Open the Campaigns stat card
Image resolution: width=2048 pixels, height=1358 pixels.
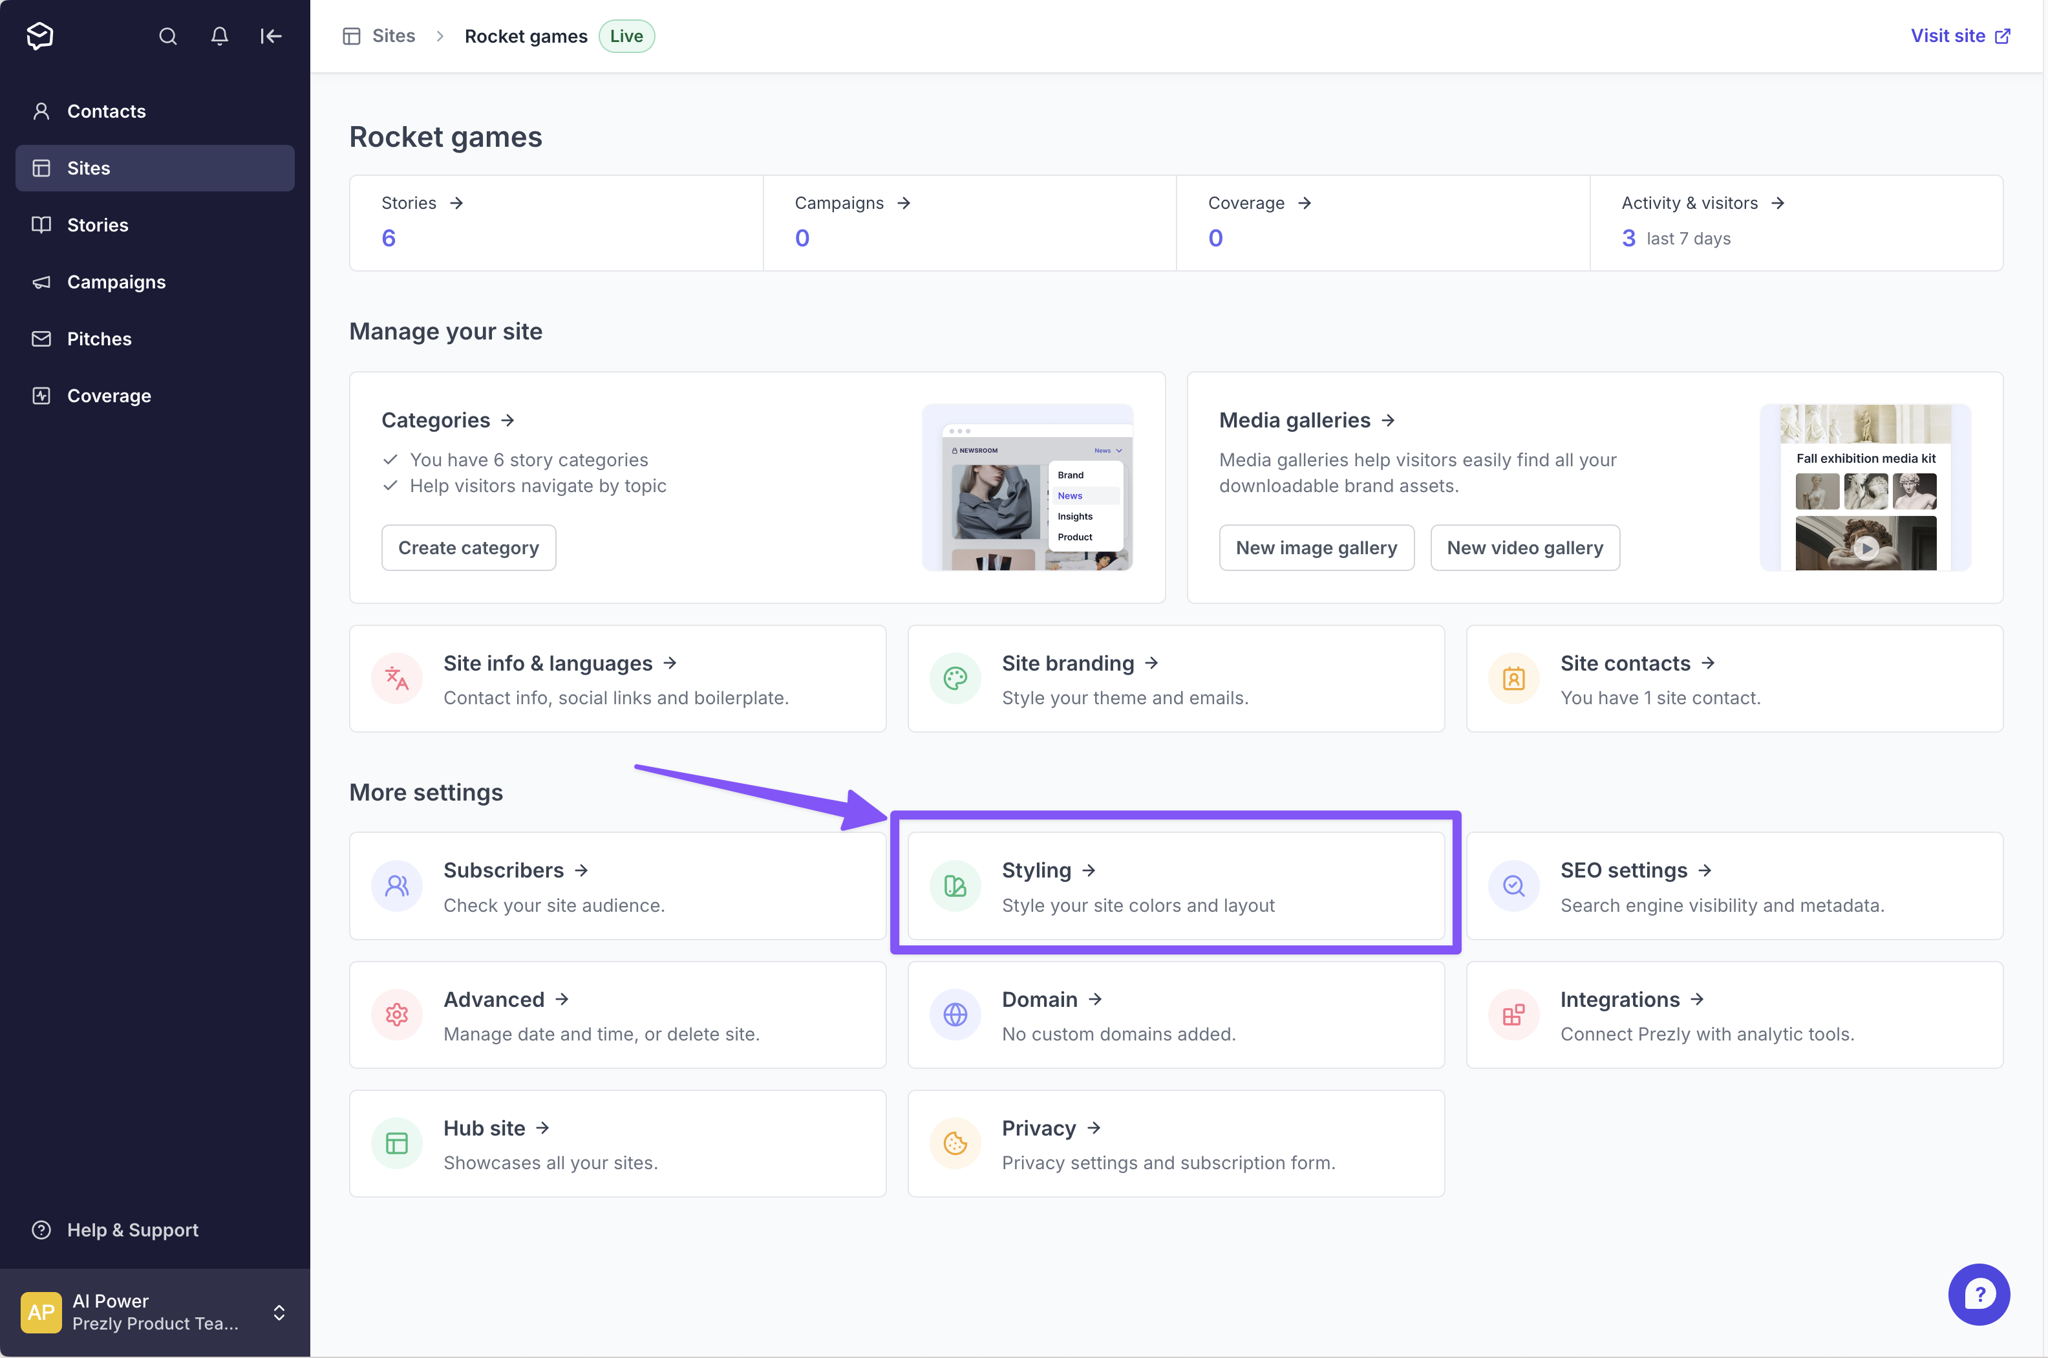(970, 223)
